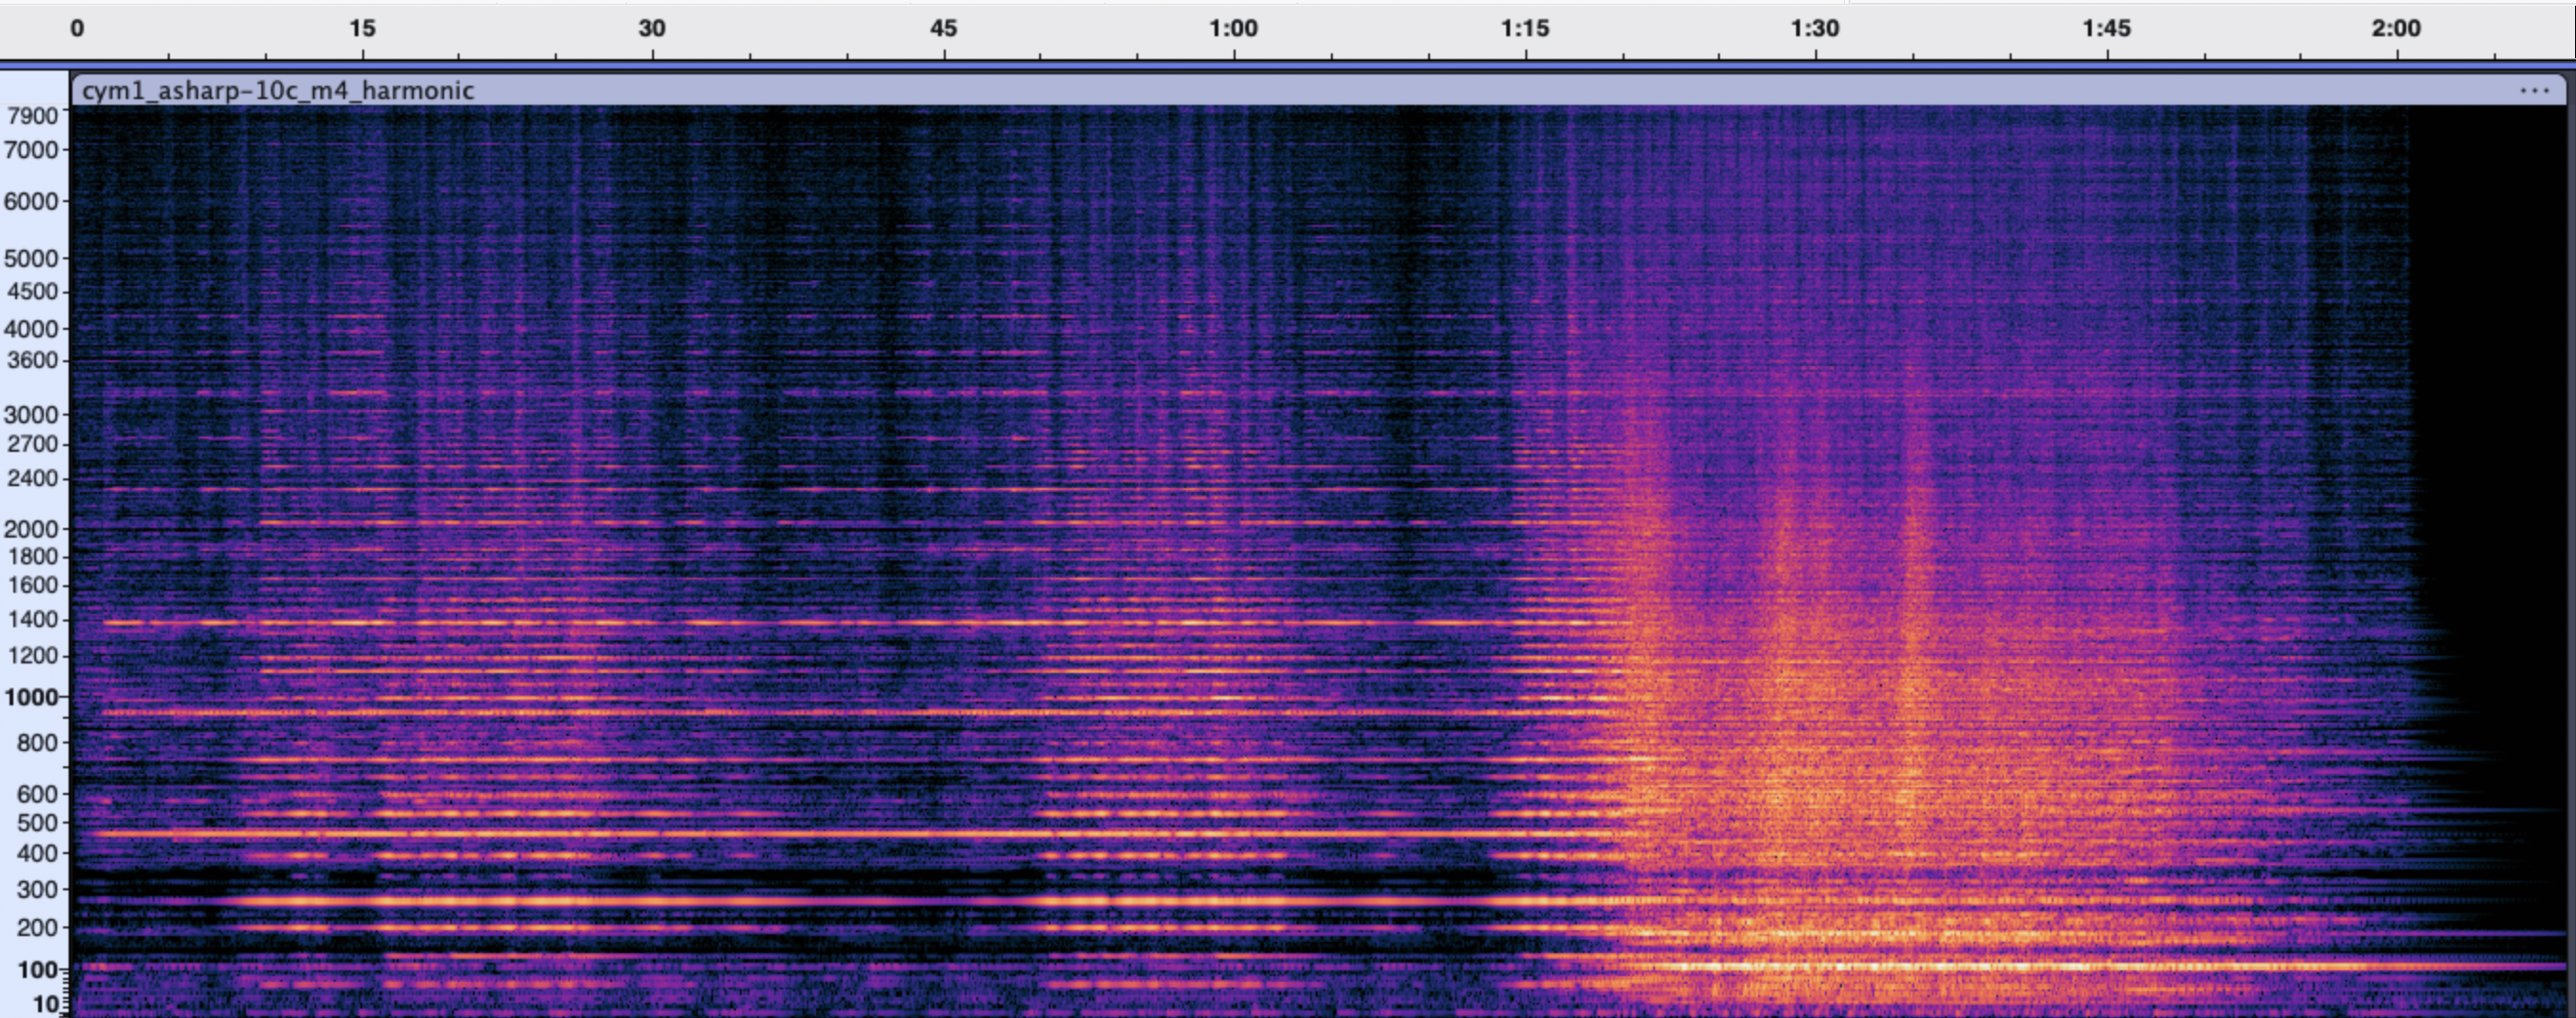Image resolution: width=2576 pixels, height=1018 pixels.
Task: Click the 1:45 mark on the timeline
Action: click(2106, 28)
